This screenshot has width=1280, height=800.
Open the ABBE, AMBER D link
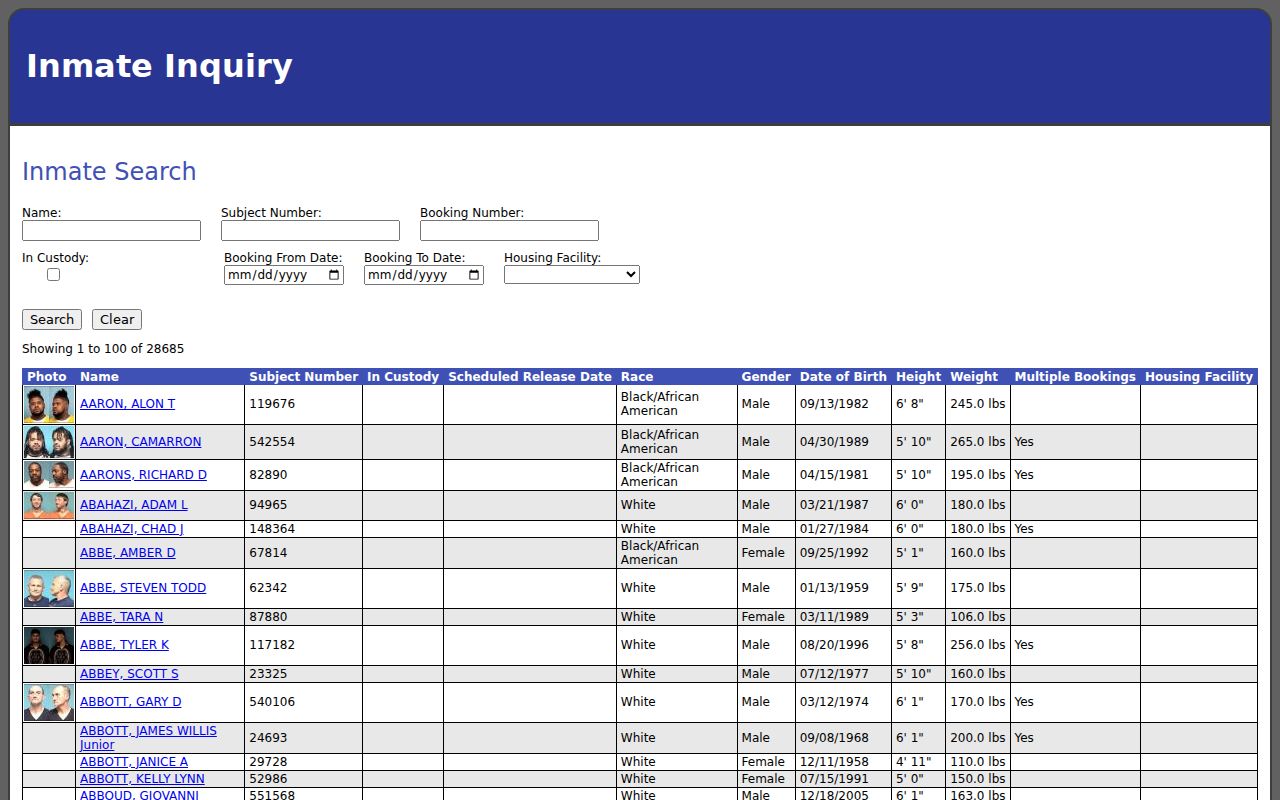click(x=127, y=553)
